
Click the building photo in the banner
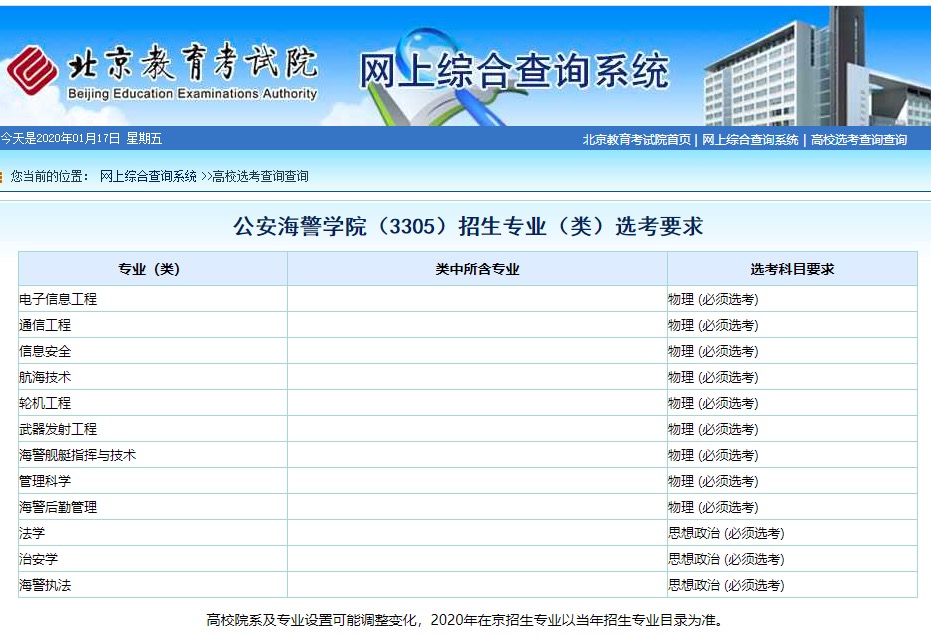(x=816, y=66)
